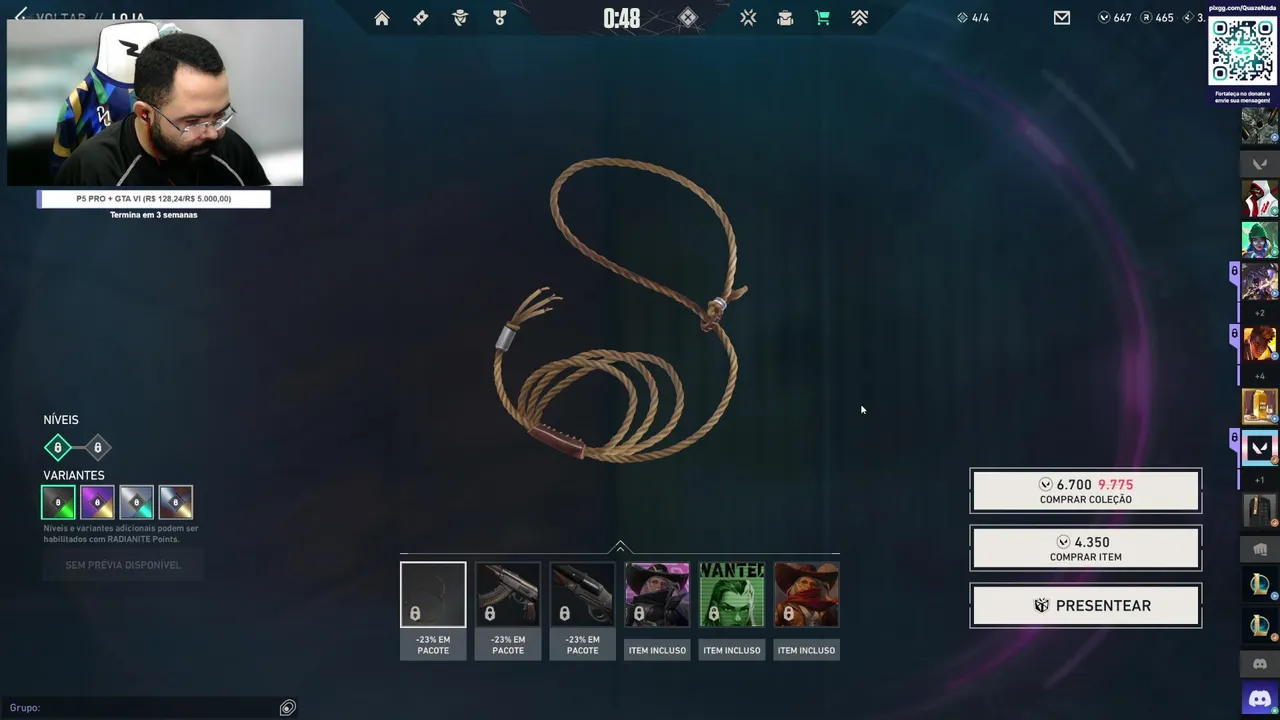
Task: Click the Valorant Points balance showing 647
Action: [1115, 18]
